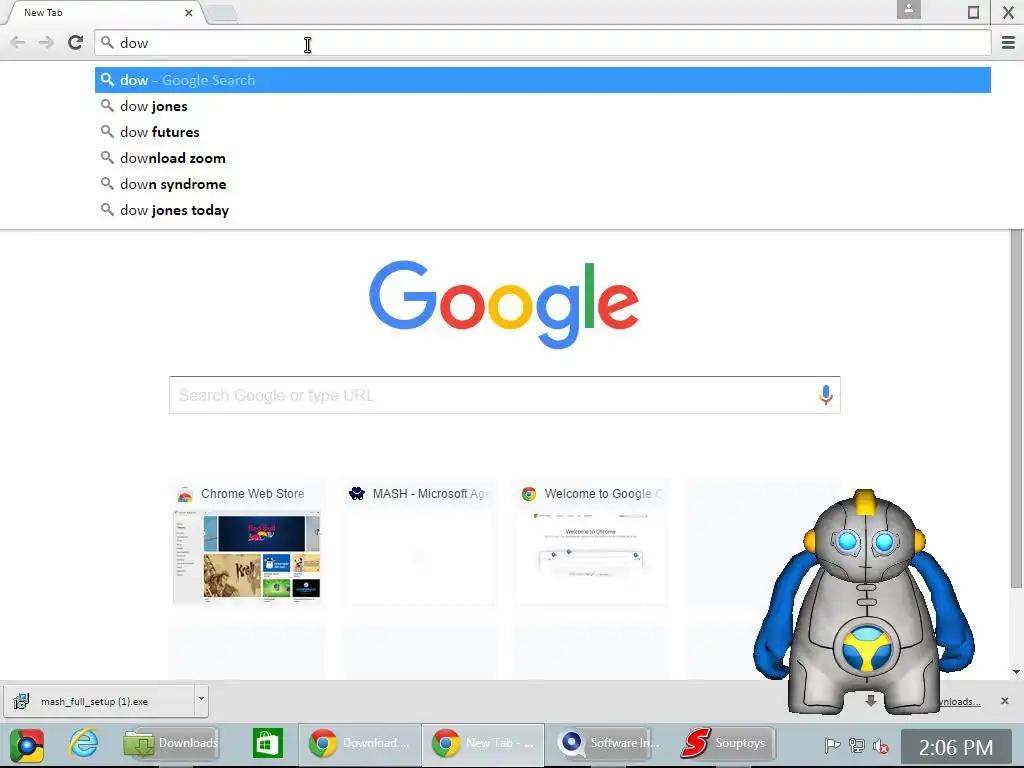Expand options arrow for mash_full_setup download
1024x768 pixels.
coord(201,699)
